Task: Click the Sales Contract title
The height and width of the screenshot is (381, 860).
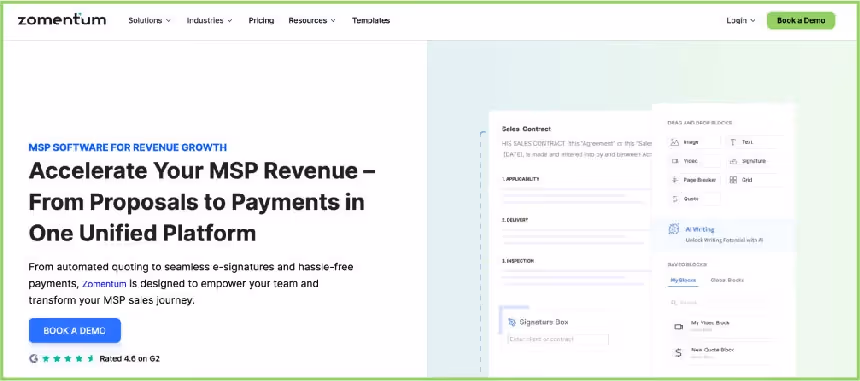Action: [526, 129]
